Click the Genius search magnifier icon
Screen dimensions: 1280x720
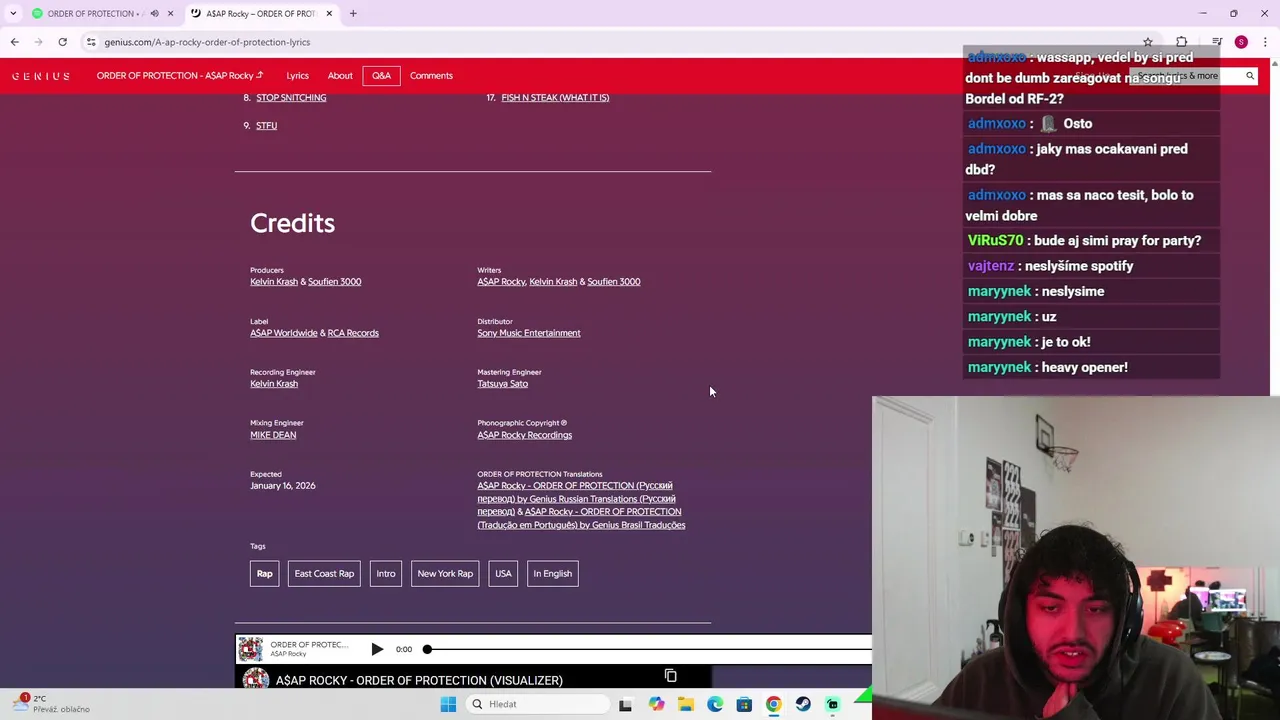click(x=1250, y=76)
